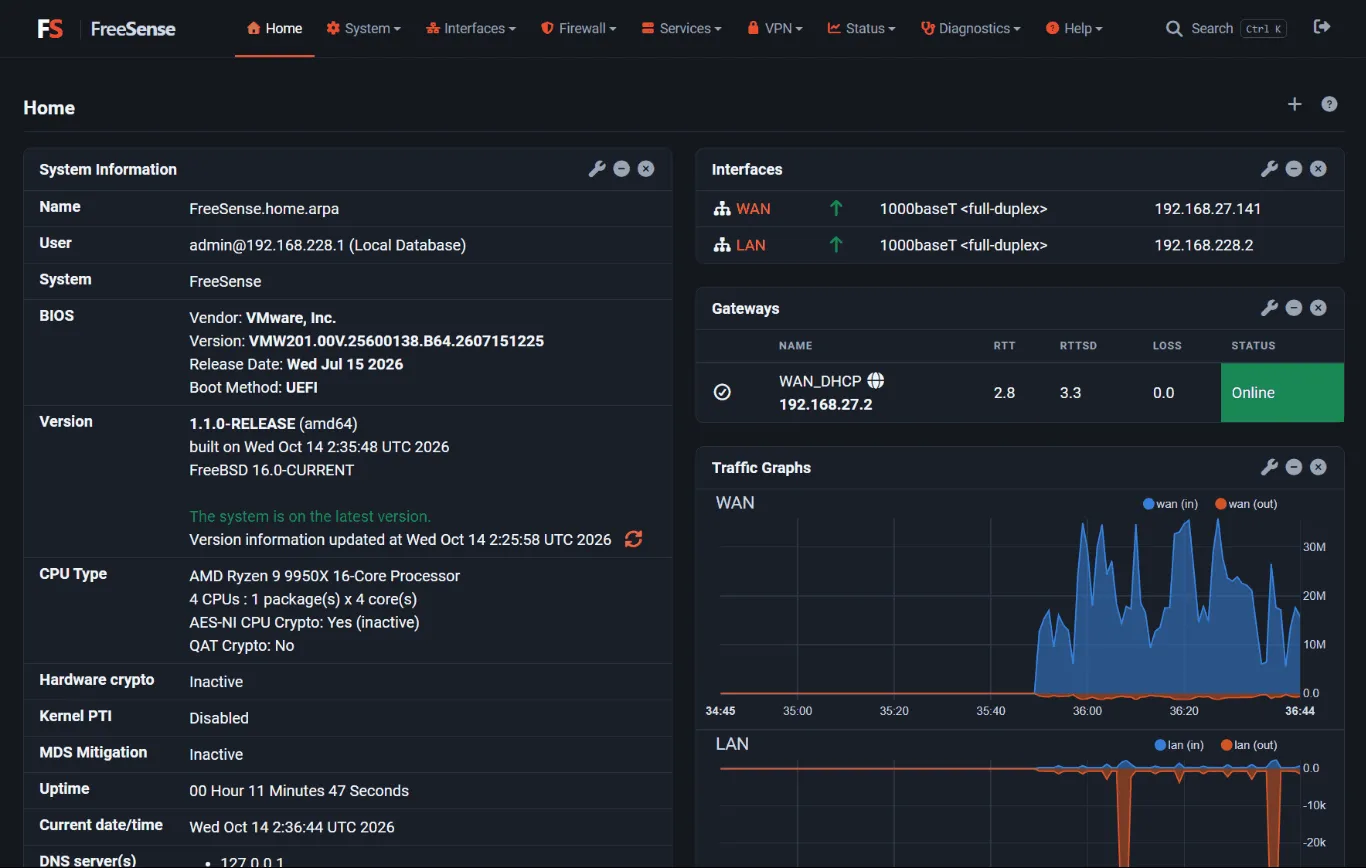The image size is (1366, 868).
Task: Dismiss the Traffic Graphs widget
Action: pos(1318,467)
